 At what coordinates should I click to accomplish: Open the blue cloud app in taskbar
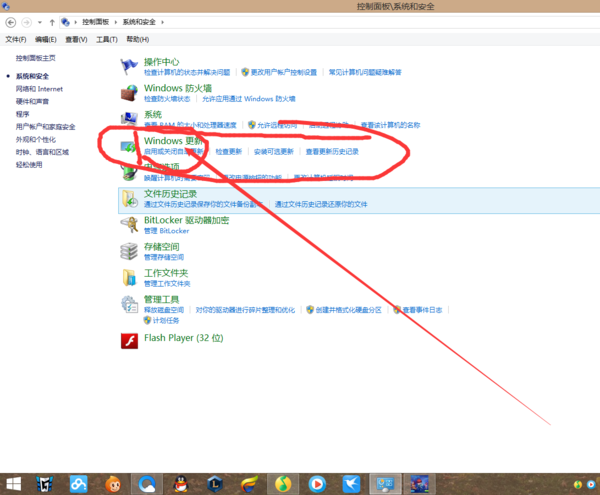coord(78,484)
